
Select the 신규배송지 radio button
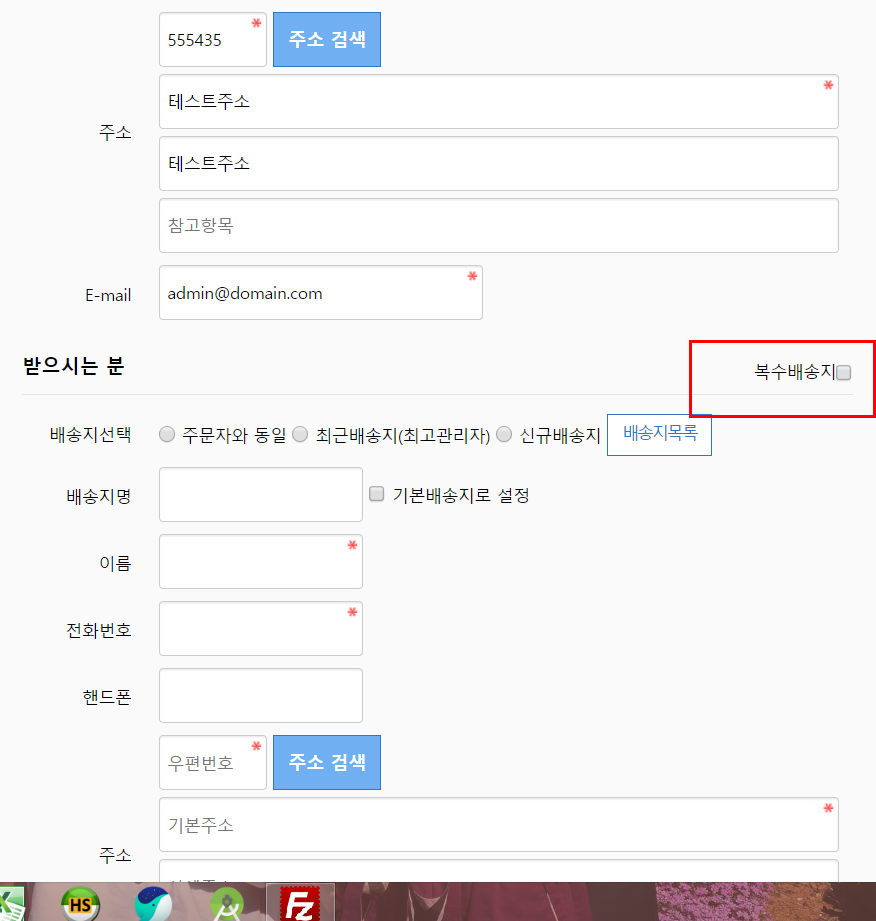(504, 433)
